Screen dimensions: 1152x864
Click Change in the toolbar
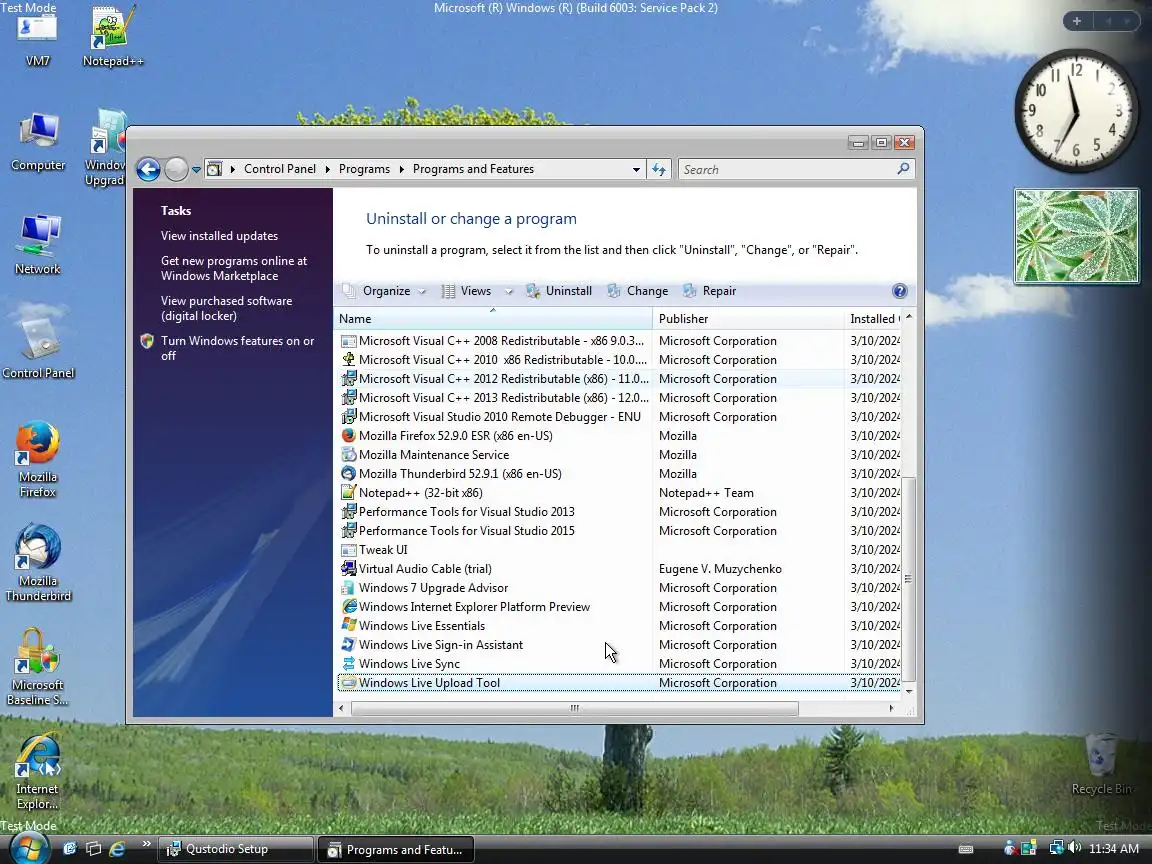(638, 291)
